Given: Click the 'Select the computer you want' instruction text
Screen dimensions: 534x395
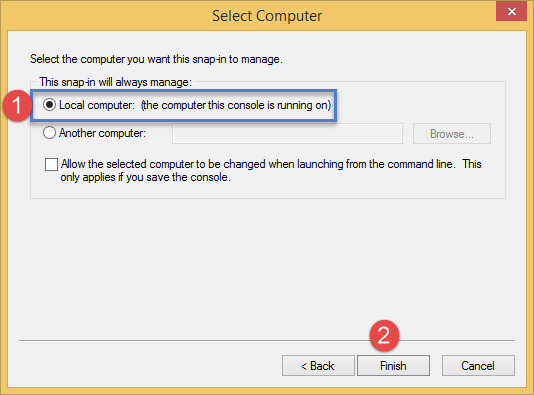Looking at the screenshot, I should coord(156,59).
